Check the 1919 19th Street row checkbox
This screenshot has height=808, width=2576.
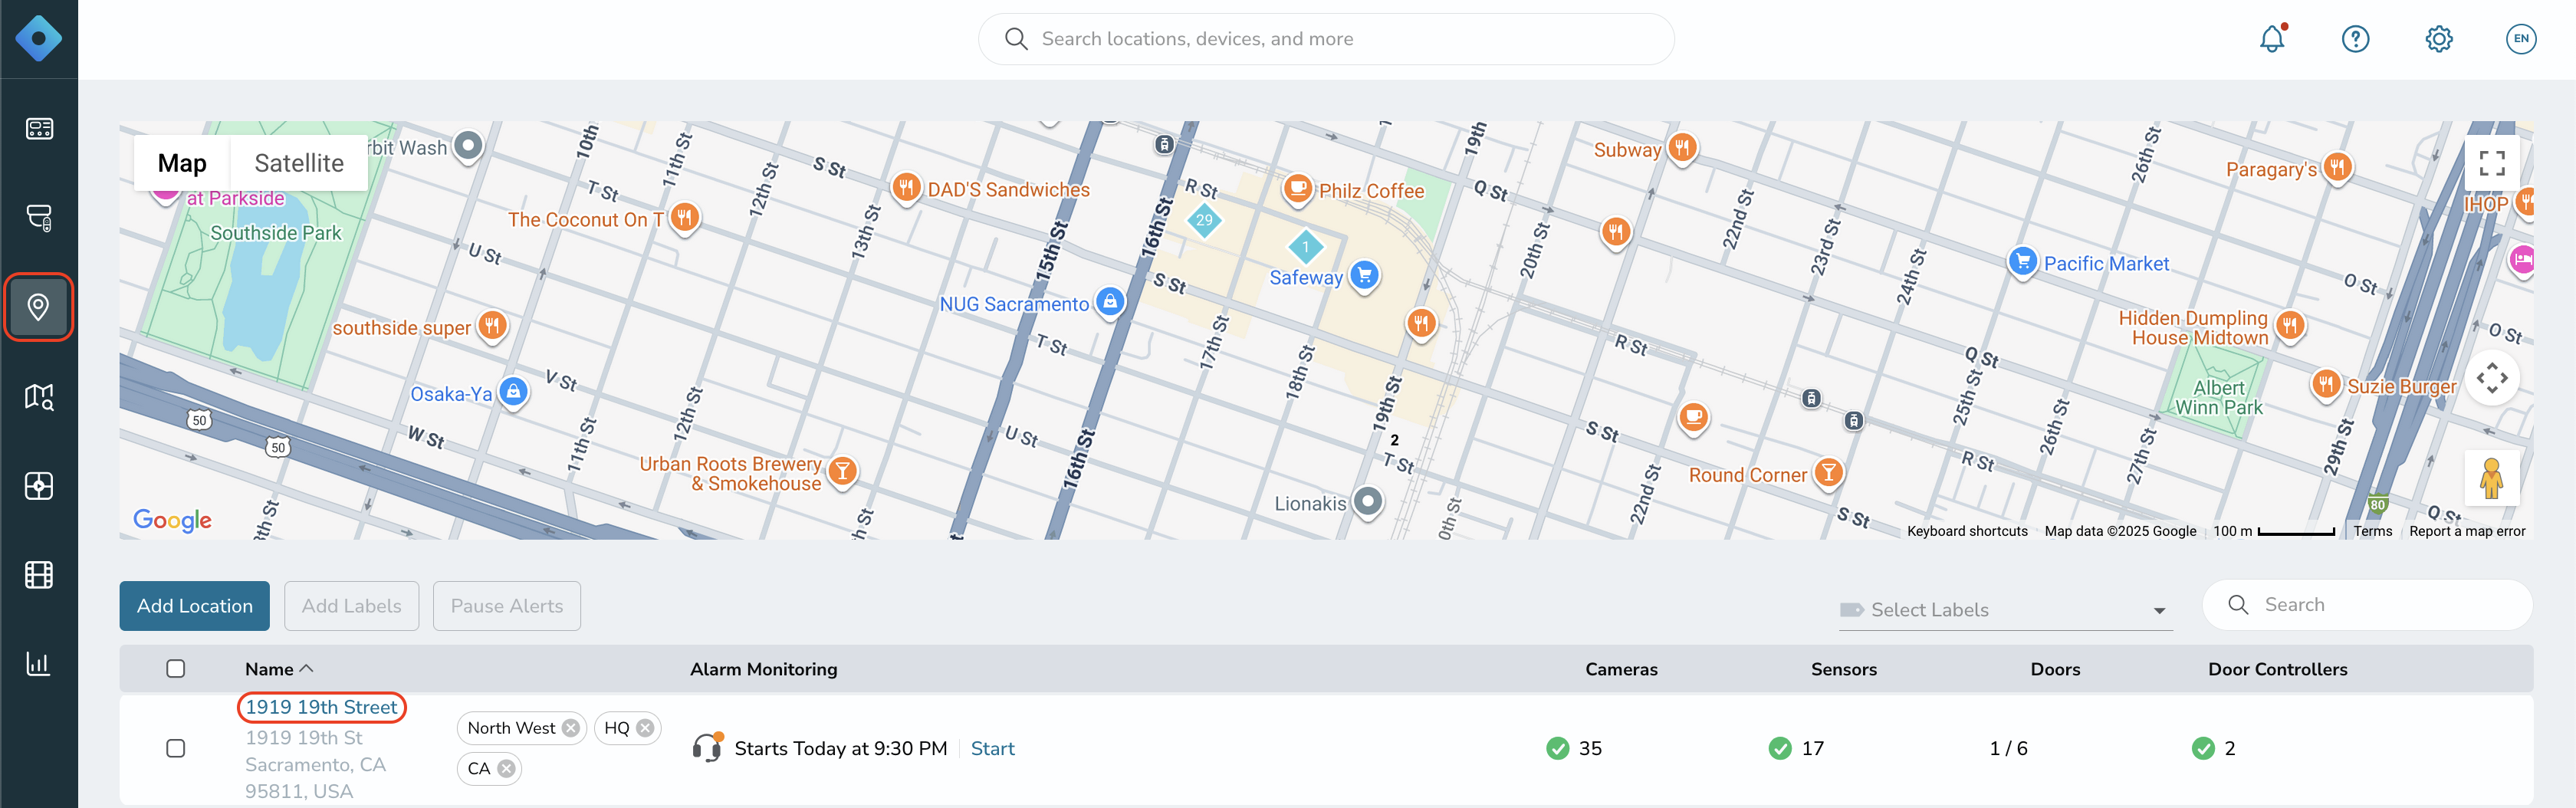[x=176, y=749]
